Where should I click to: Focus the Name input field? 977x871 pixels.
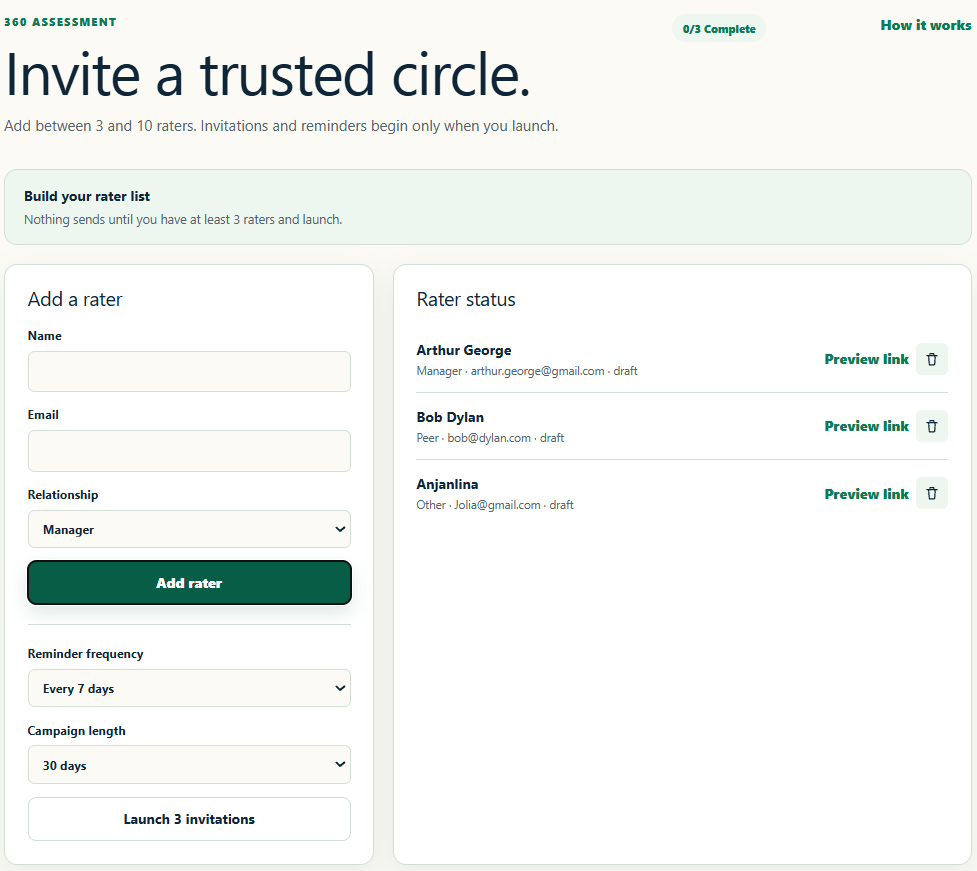189,372
